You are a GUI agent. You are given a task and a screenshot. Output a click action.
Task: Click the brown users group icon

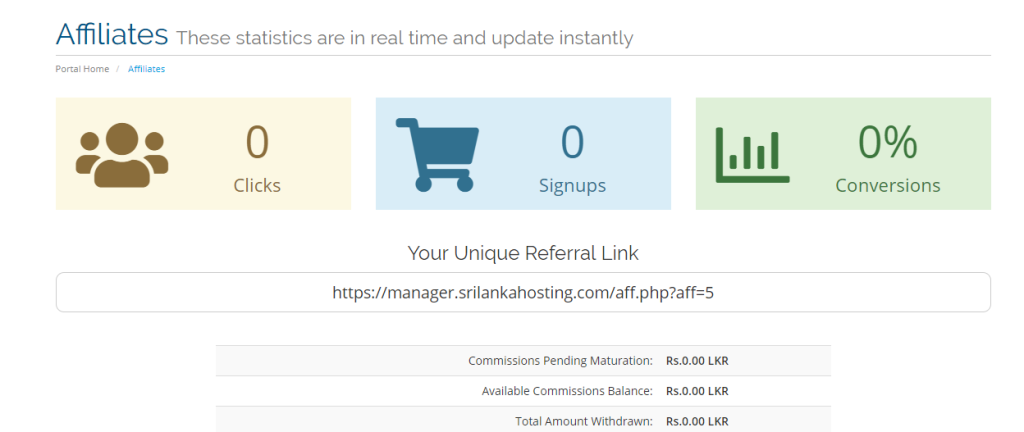(x=122, y=154)
